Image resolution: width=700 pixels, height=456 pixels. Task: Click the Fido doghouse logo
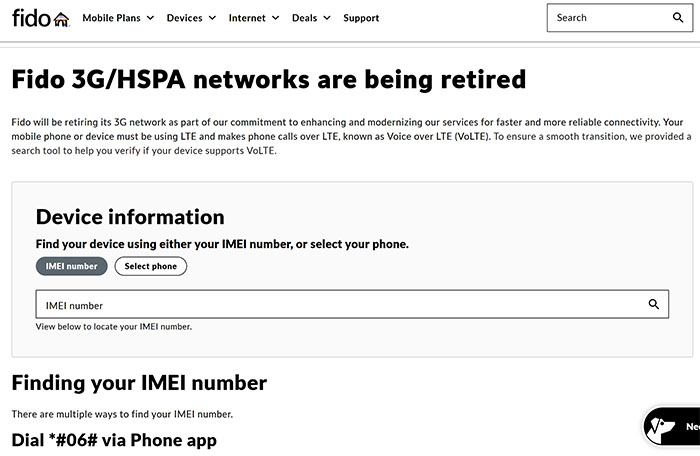tap(40, 18)
